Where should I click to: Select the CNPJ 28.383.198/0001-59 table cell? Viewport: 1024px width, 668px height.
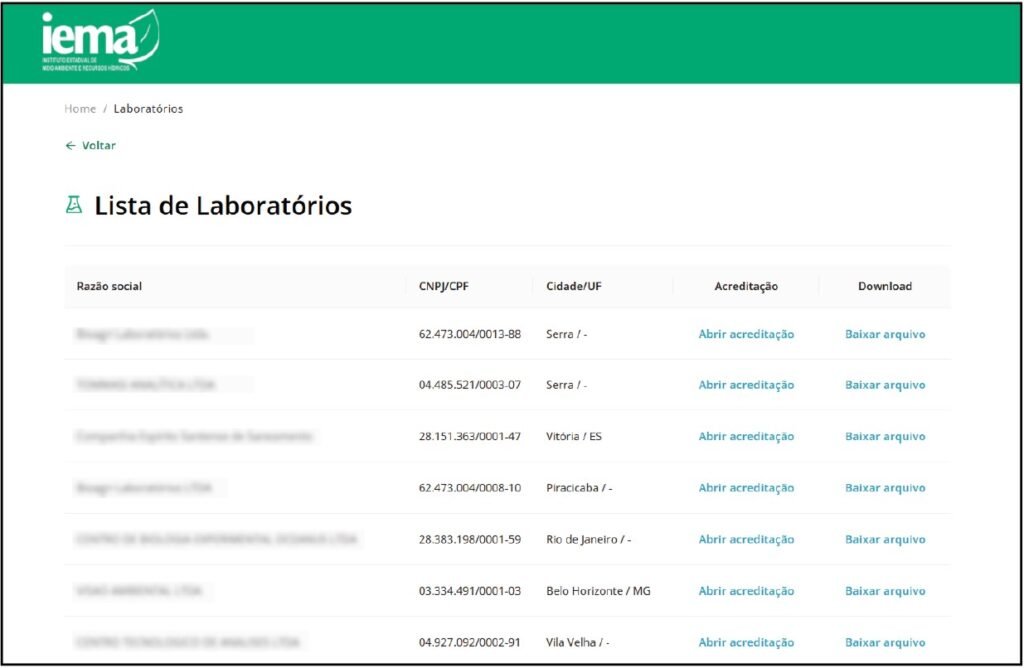[x=470, y=540]
